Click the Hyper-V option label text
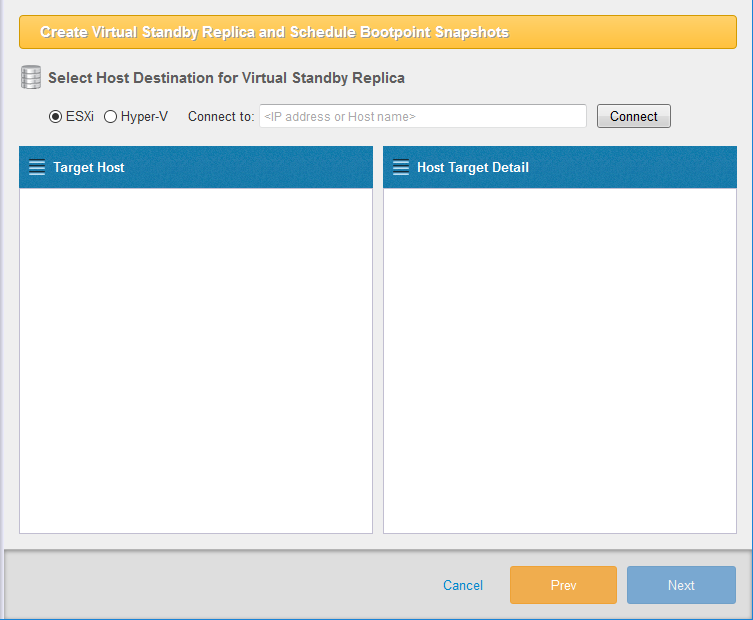The image size is (753, 620). tap(144, 116)
